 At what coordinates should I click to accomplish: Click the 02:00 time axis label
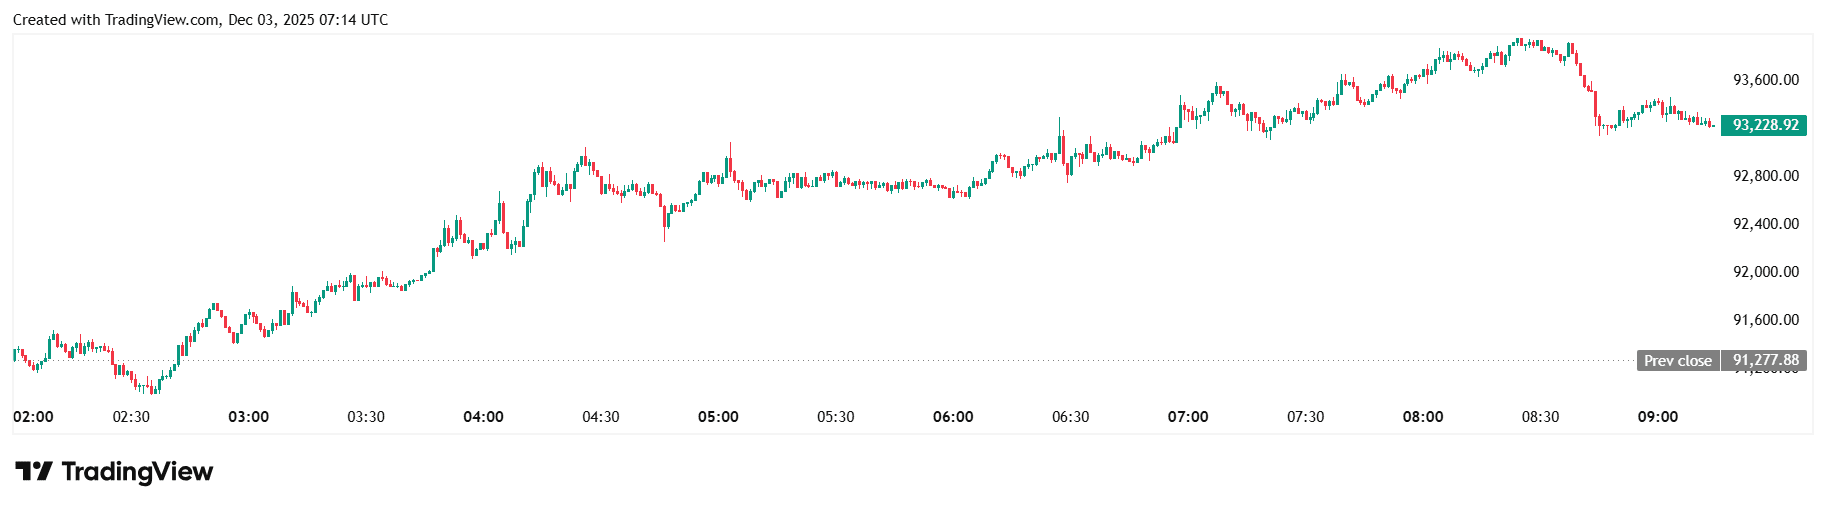tap(34, 417)
